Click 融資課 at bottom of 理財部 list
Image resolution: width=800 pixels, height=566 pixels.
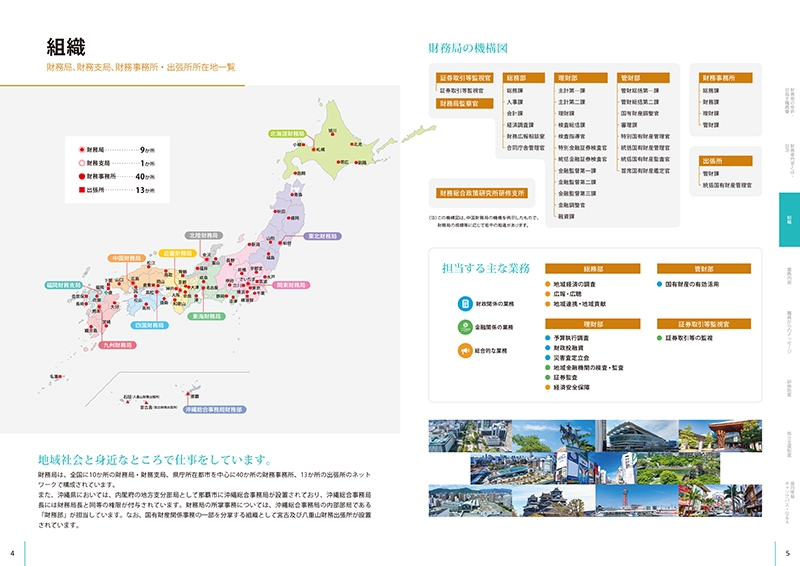(566, 216)
